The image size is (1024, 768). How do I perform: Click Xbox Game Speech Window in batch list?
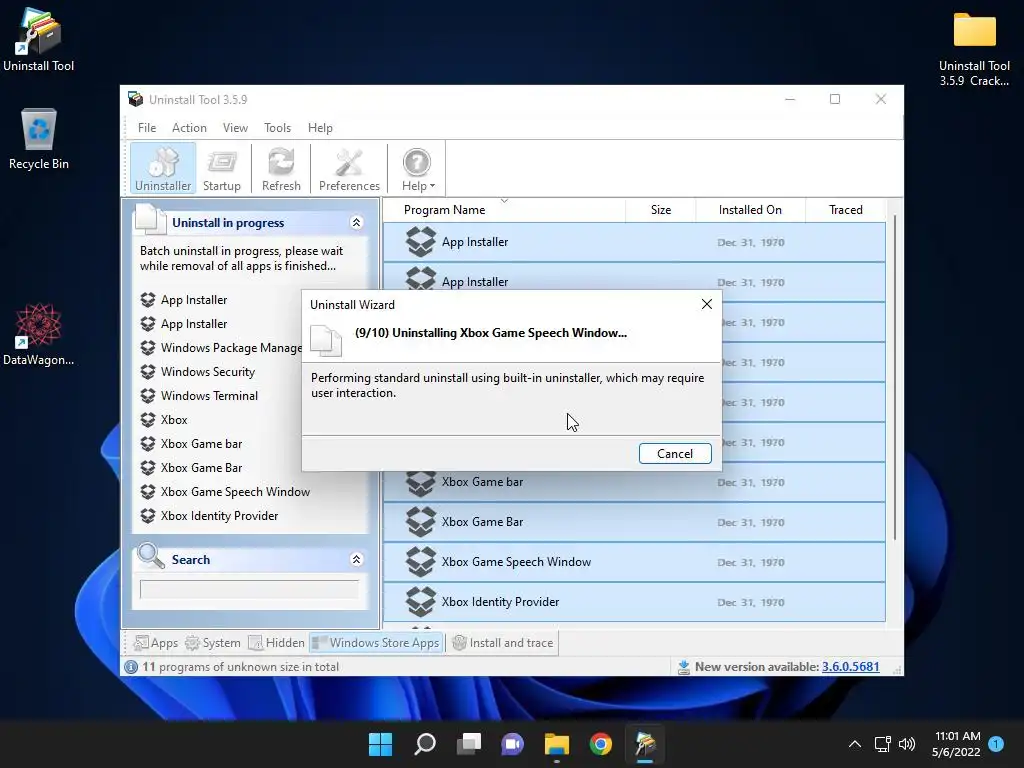[x=225, y=492]
